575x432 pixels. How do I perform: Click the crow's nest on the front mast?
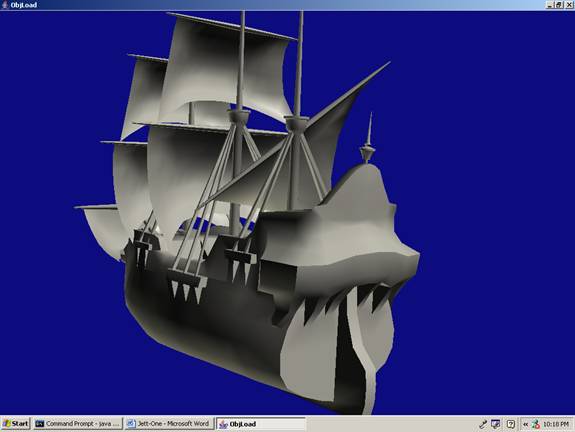(294, 123)
